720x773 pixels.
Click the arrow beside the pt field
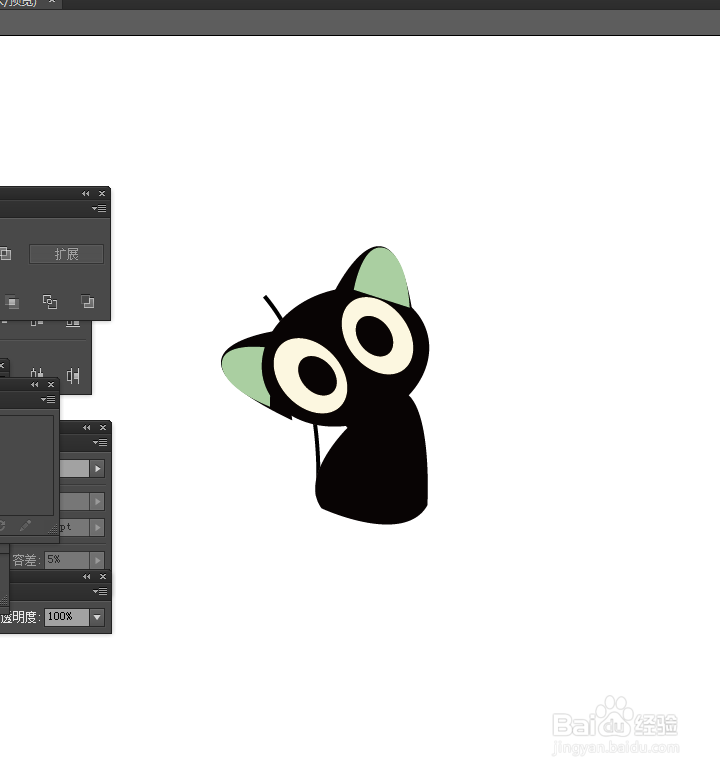click(98, 527)
